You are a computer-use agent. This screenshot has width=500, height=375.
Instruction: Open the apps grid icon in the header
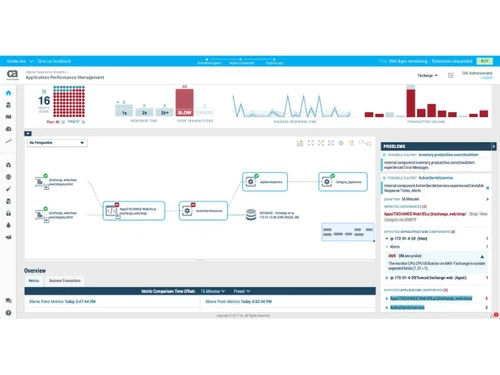coord(451,75)
